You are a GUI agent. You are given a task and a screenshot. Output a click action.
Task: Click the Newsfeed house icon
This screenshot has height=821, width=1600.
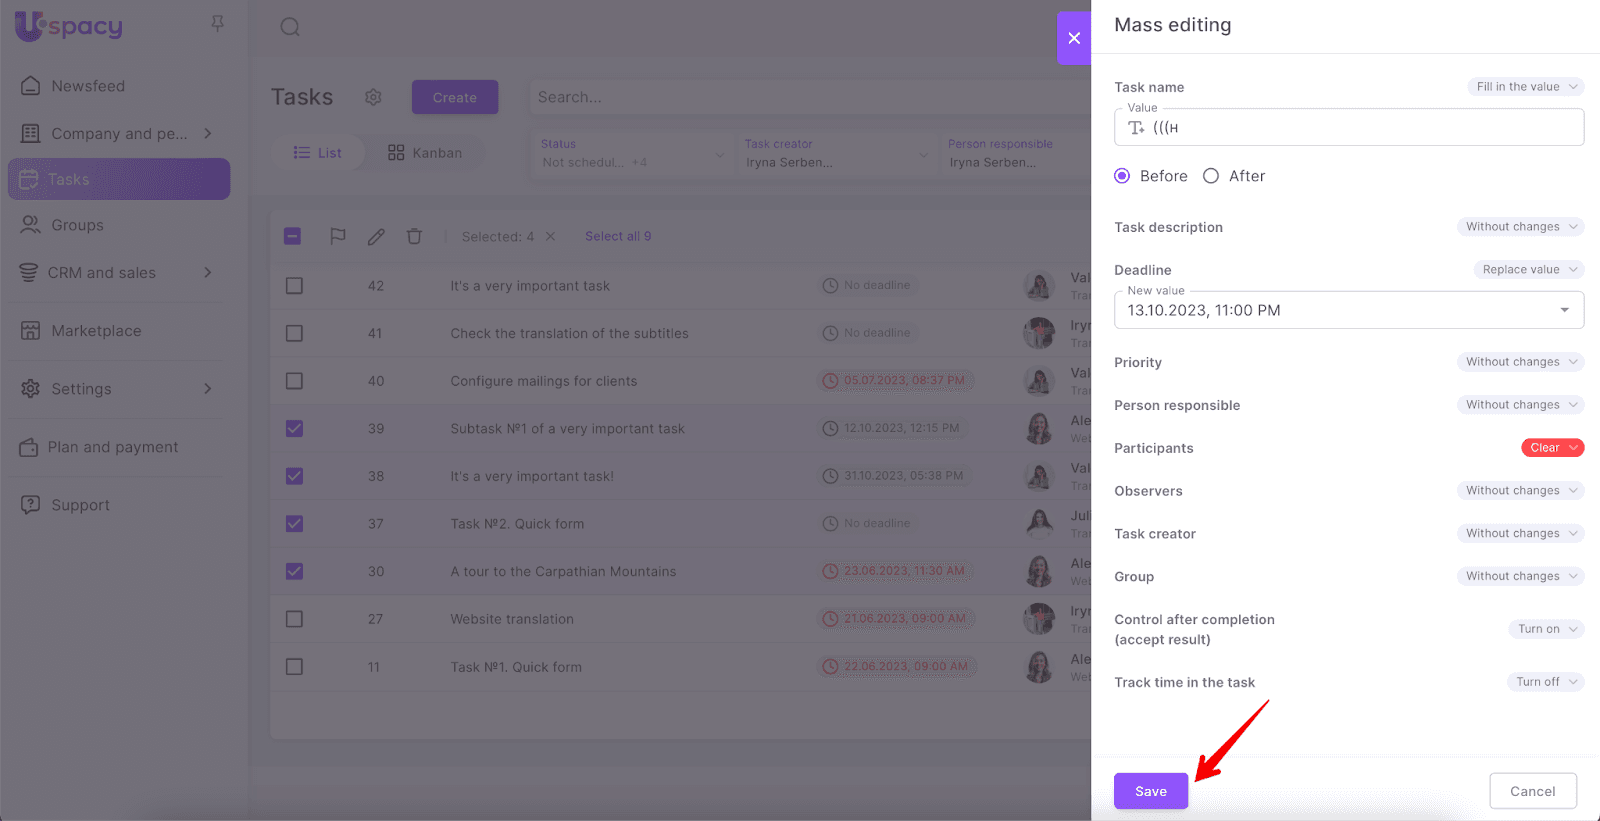click(31, 86)
